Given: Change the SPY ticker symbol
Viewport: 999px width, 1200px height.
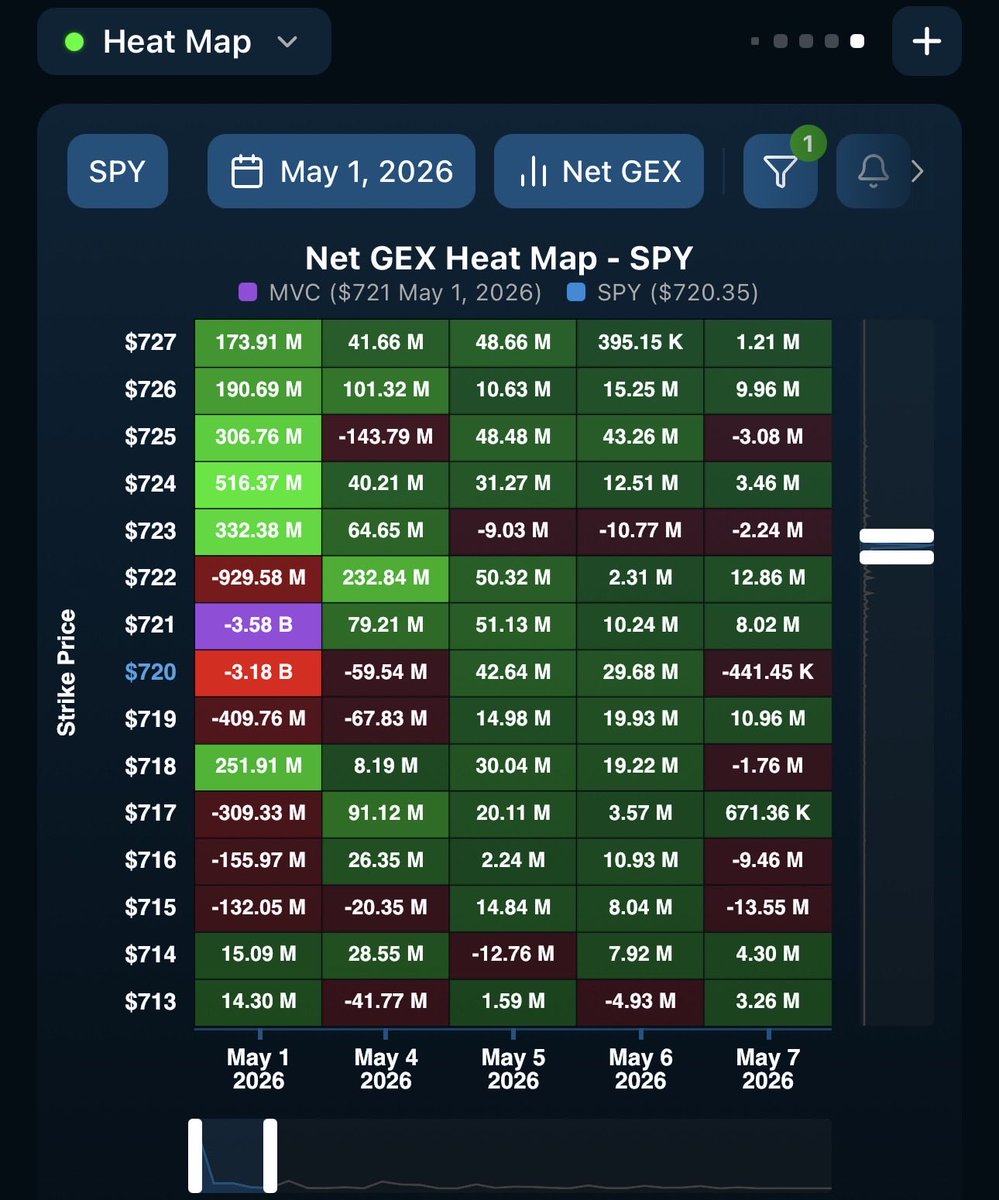Looking at the screenshot, I should 118,171.
